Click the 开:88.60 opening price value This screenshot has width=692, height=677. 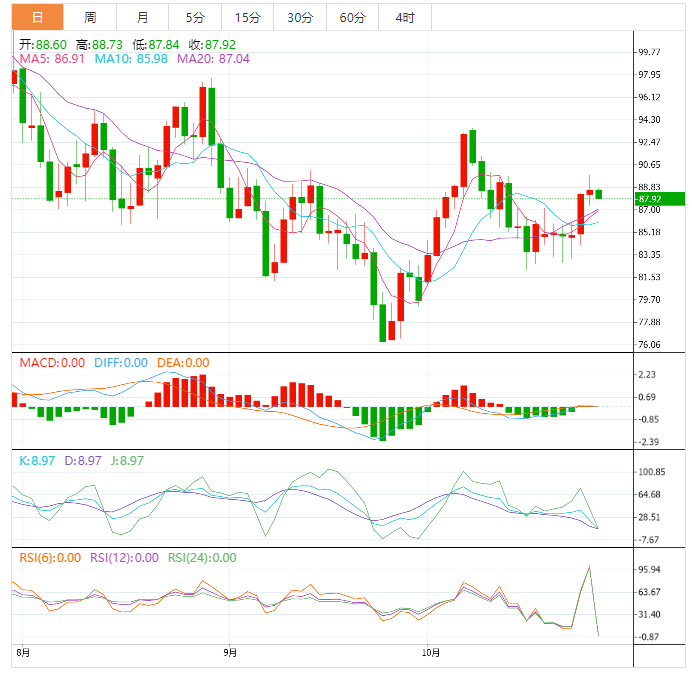point(43,45)
